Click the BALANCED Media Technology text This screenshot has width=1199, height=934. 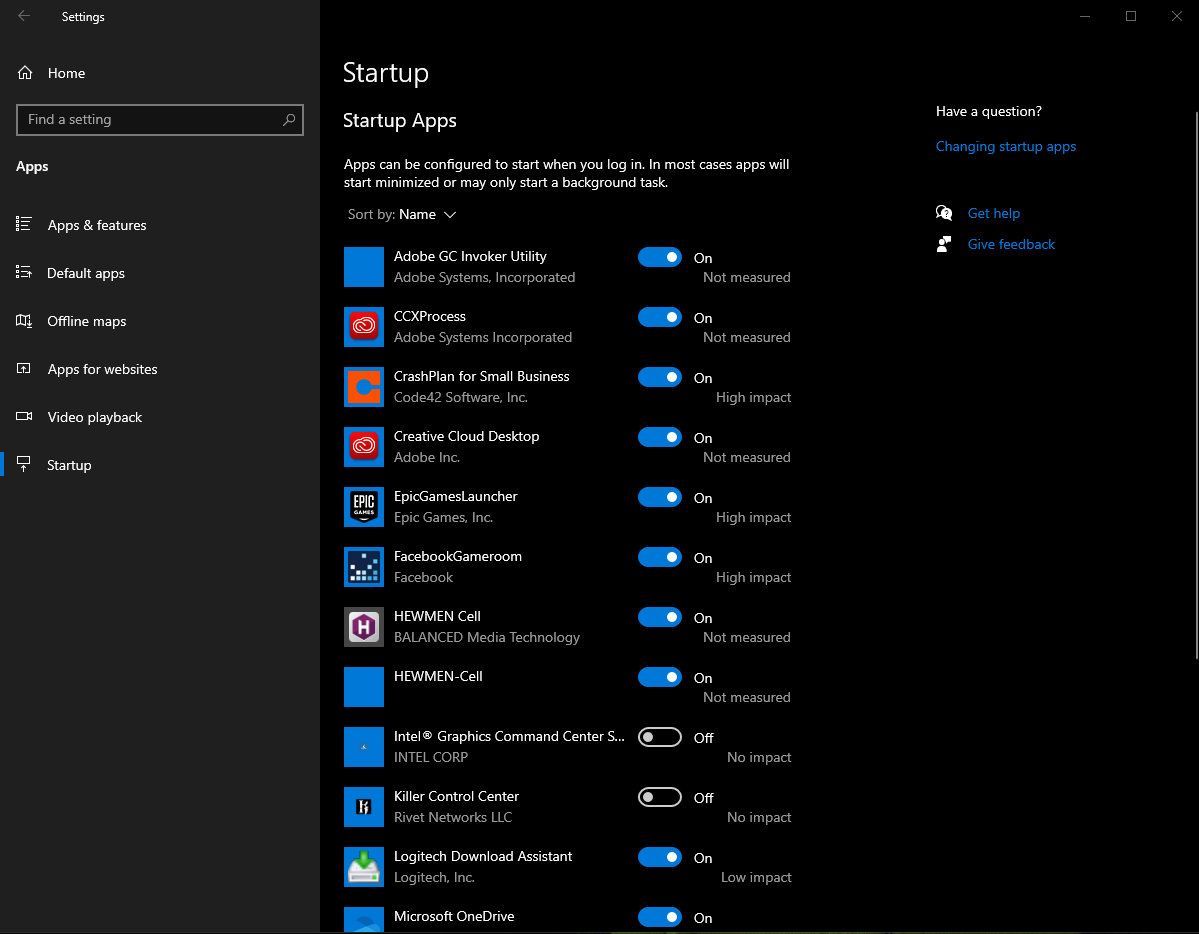(x=486, y=637)
